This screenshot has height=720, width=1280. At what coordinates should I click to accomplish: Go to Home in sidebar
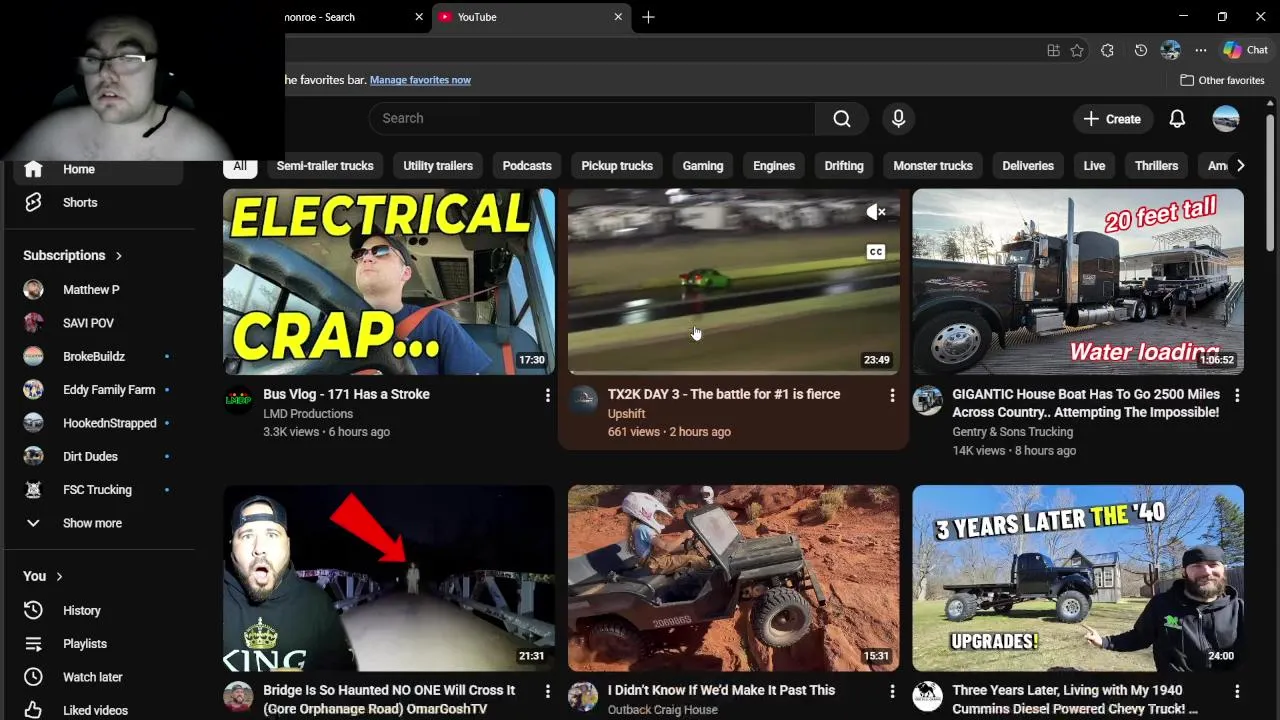pos(98,170)
